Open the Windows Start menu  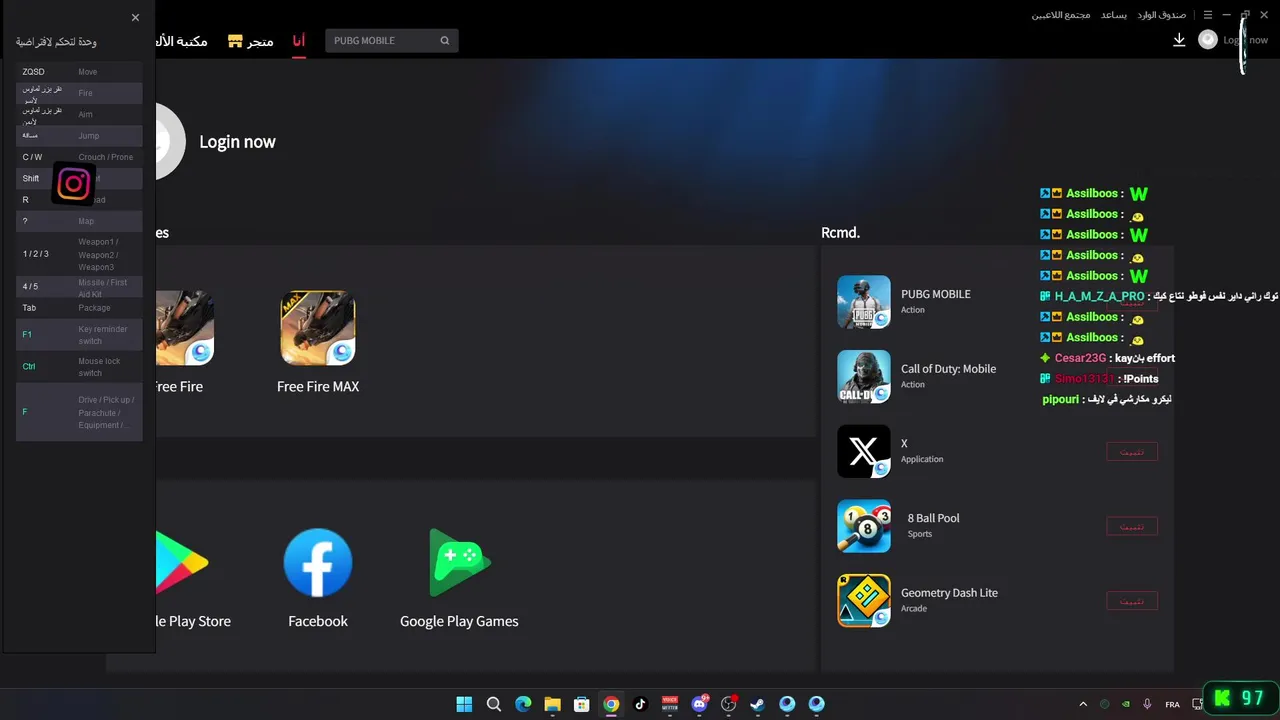point(464,704)
